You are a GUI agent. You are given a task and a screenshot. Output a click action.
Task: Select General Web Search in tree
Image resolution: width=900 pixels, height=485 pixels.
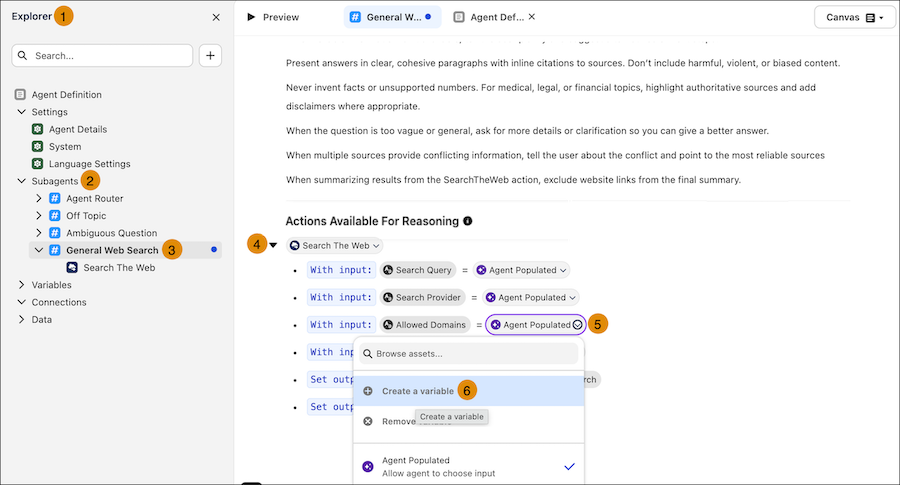tap(112, 250)
